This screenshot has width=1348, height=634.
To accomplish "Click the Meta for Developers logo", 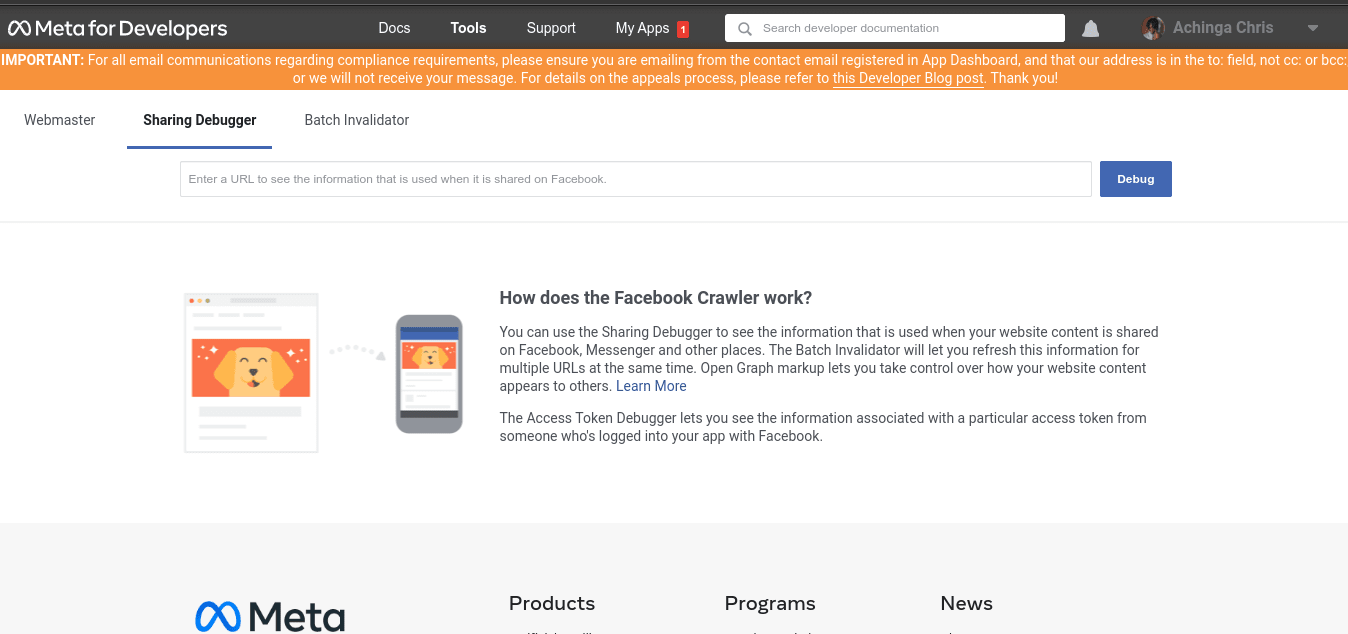I will [x=118, y=28].
